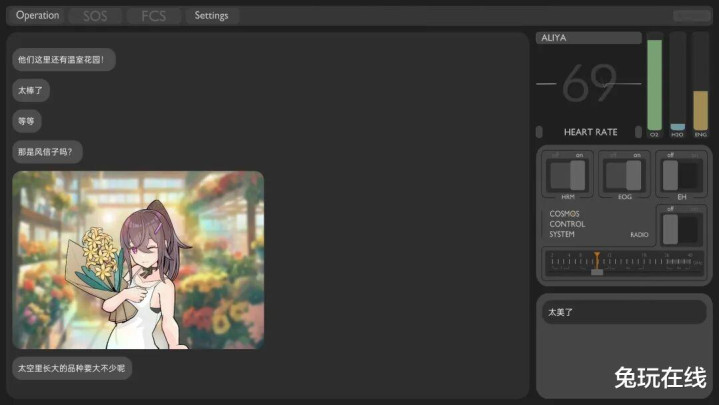Click the HEART RATE label

[x=590, y=132]
